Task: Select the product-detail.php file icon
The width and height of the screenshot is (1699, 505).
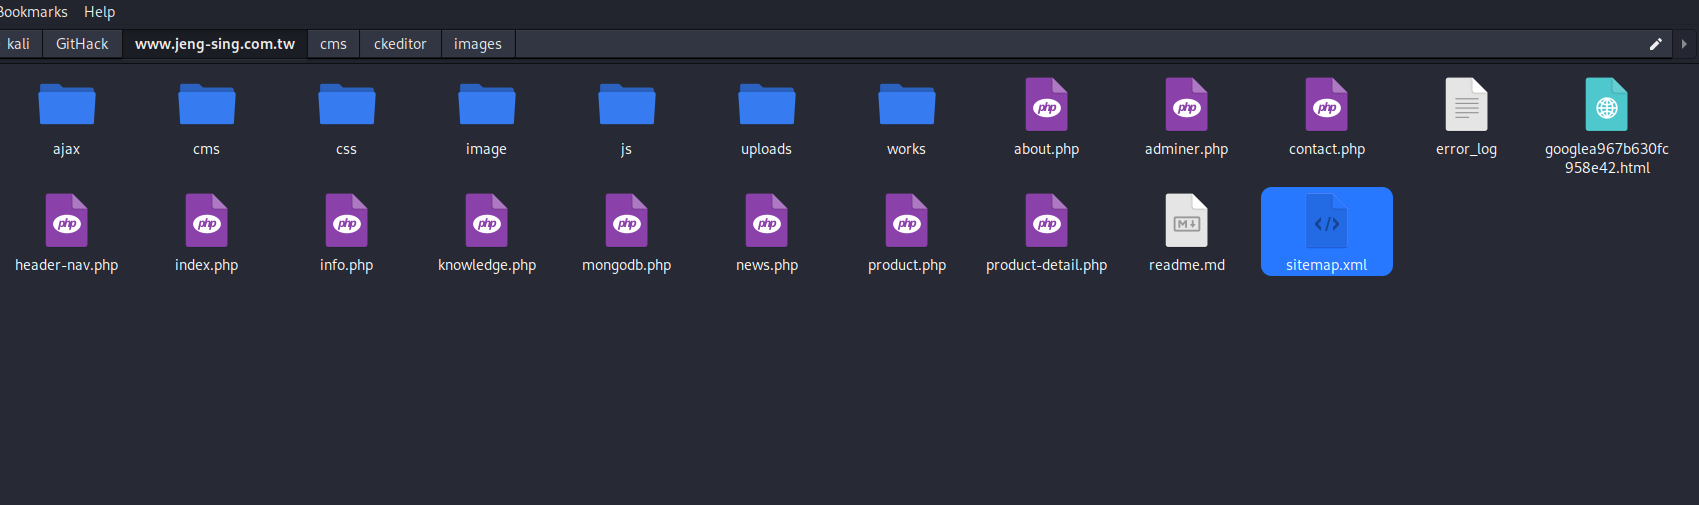Action: (1047, 220)
